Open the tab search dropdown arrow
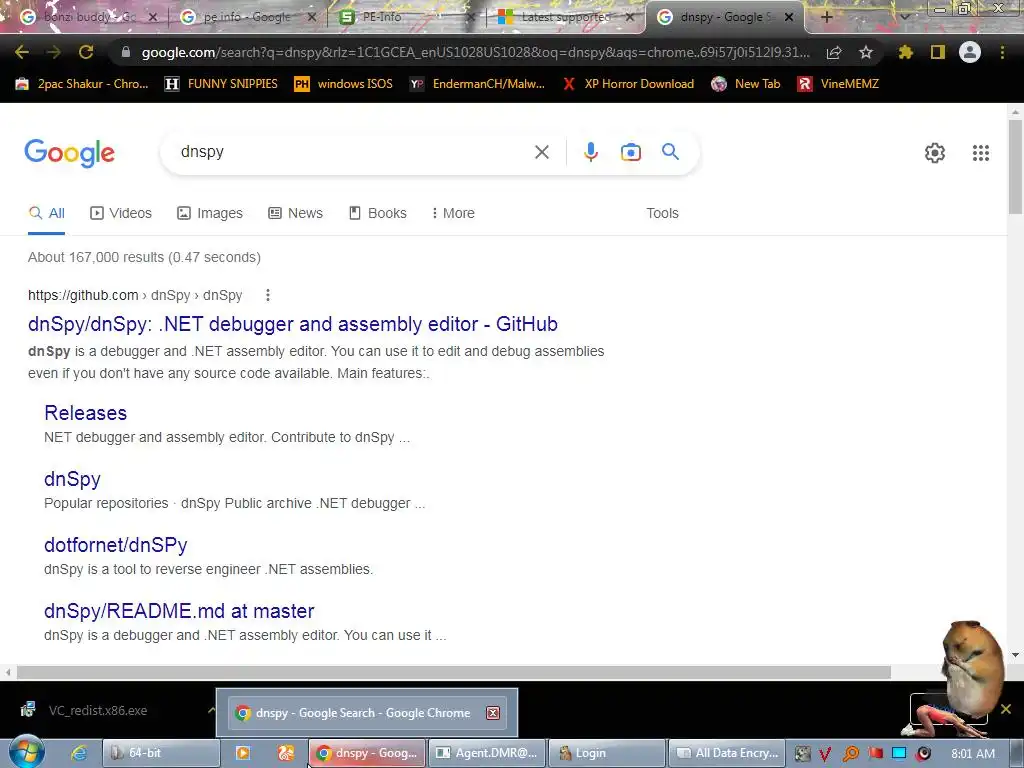 (x=904, y=17)
